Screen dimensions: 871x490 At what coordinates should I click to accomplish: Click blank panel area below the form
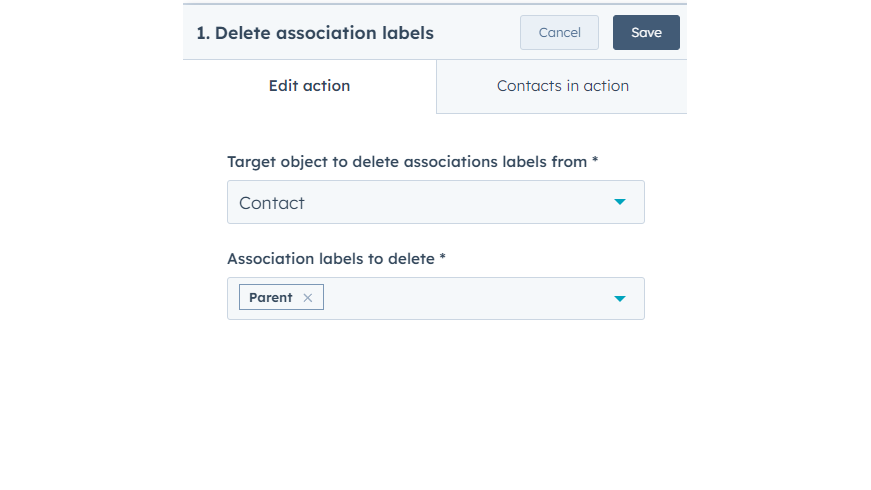click(435, 410)
